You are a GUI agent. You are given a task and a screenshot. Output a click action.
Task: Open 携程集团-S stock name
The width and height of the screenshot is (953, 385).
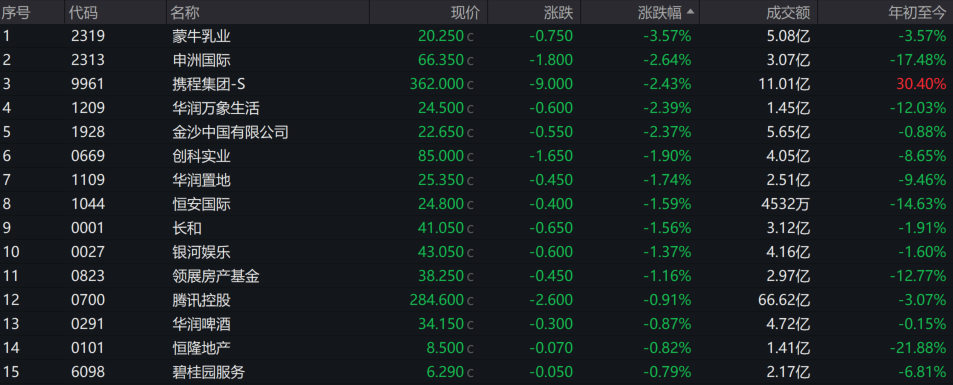pos(208,84)
